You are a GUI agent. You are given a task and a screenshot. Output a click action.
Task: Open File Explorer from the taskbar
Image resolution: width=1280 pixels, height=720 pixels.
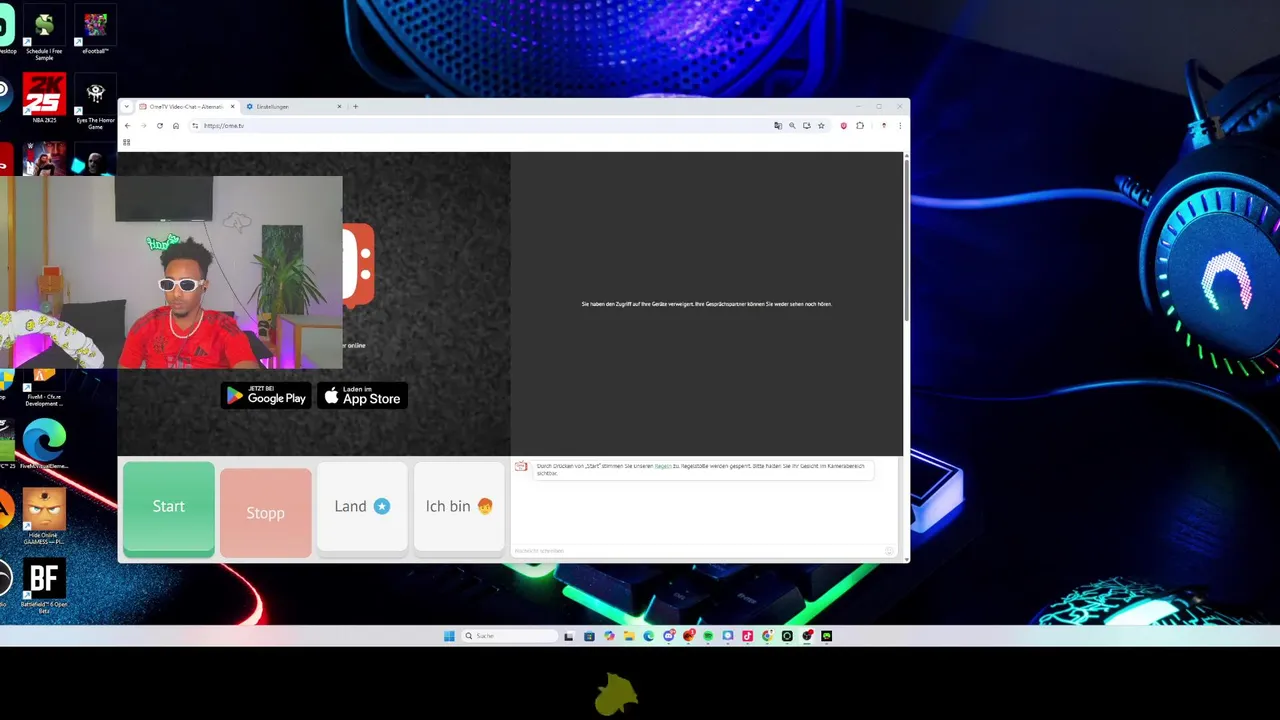[x=629, y=636]
